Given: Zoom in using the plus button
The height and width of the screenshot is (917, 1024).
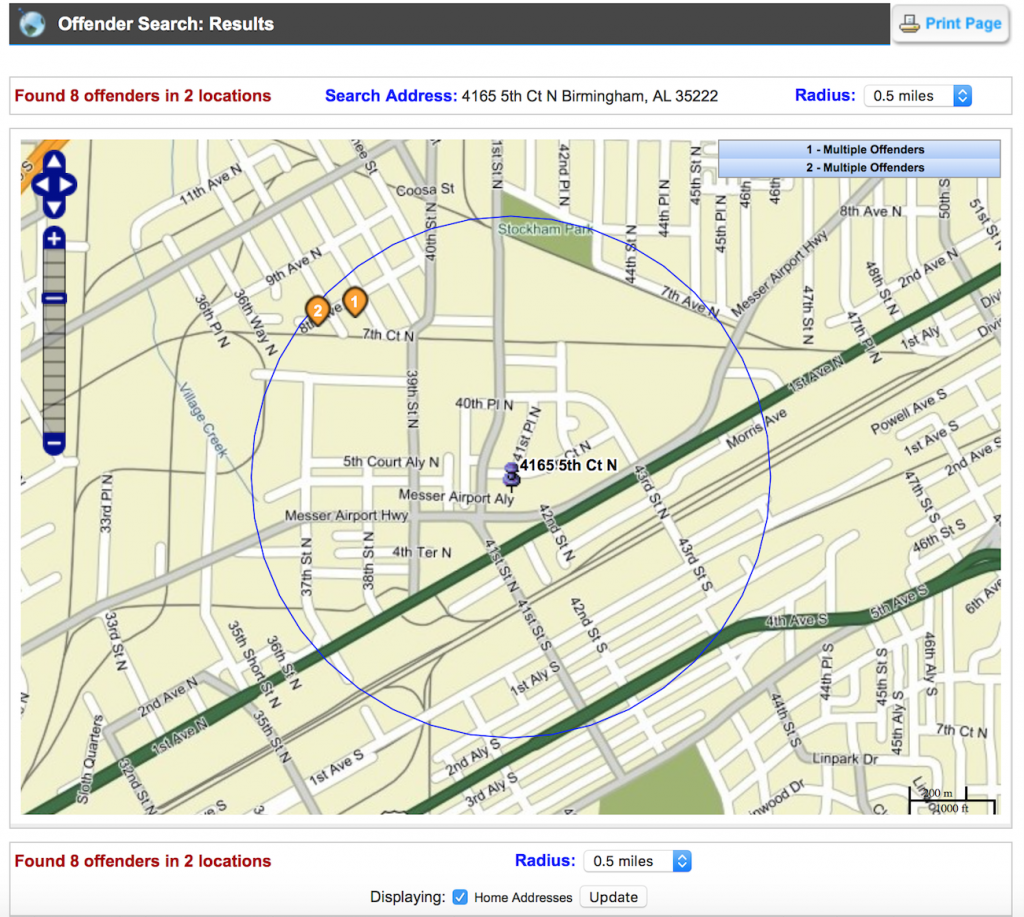Looking at the screenshot, I should click(55, 239).
